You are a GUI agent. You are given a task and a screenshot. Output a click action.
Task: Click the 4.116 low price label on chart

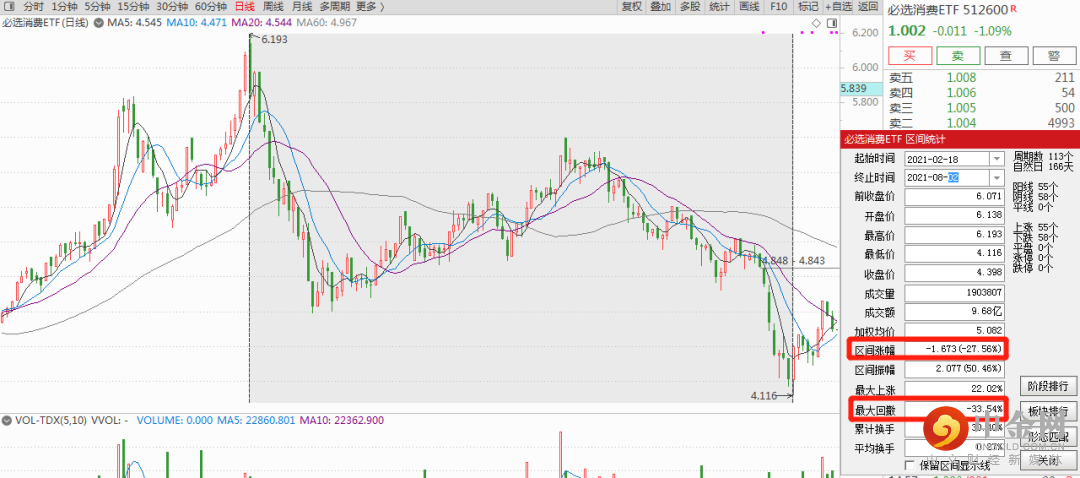pos(763,396)
